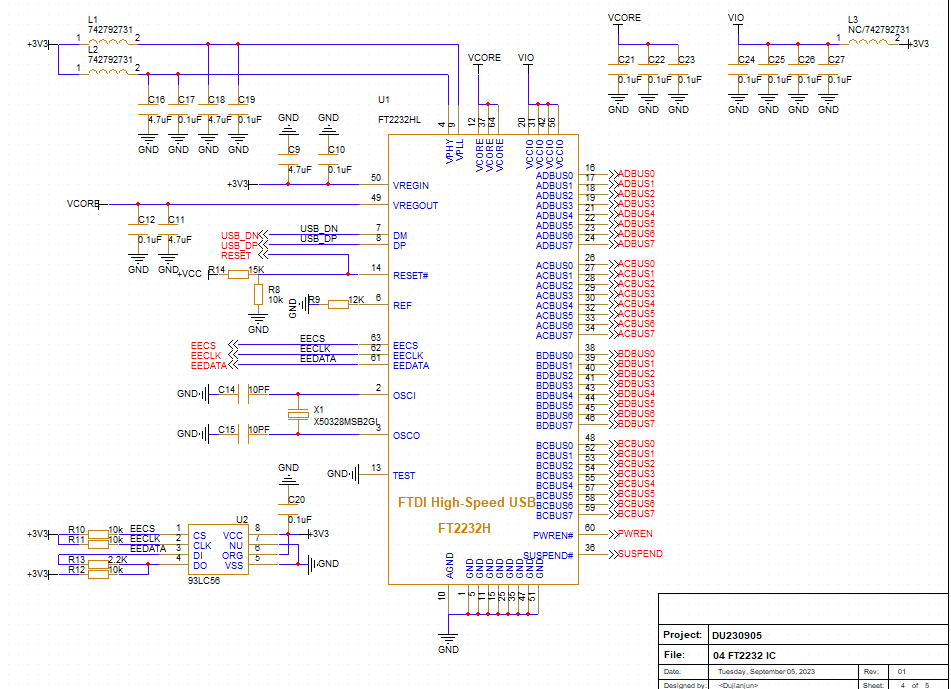Click the C9 capacitor symbol
This screenshot has width=951, height=689.
click(x=288, y=160)
